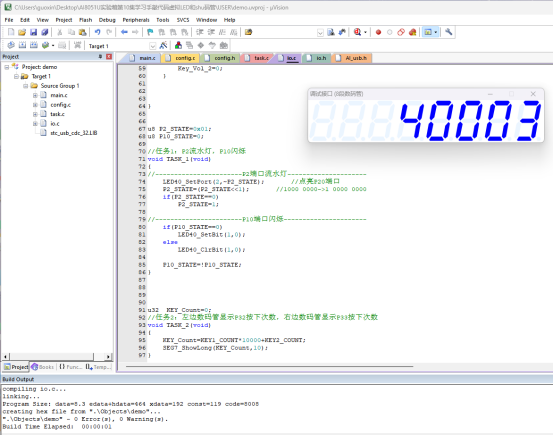The height and width of the screenshot is (436, 554).
Task: Click the Project panel horizontal scrollbar
Action: (x=57, y=357)
